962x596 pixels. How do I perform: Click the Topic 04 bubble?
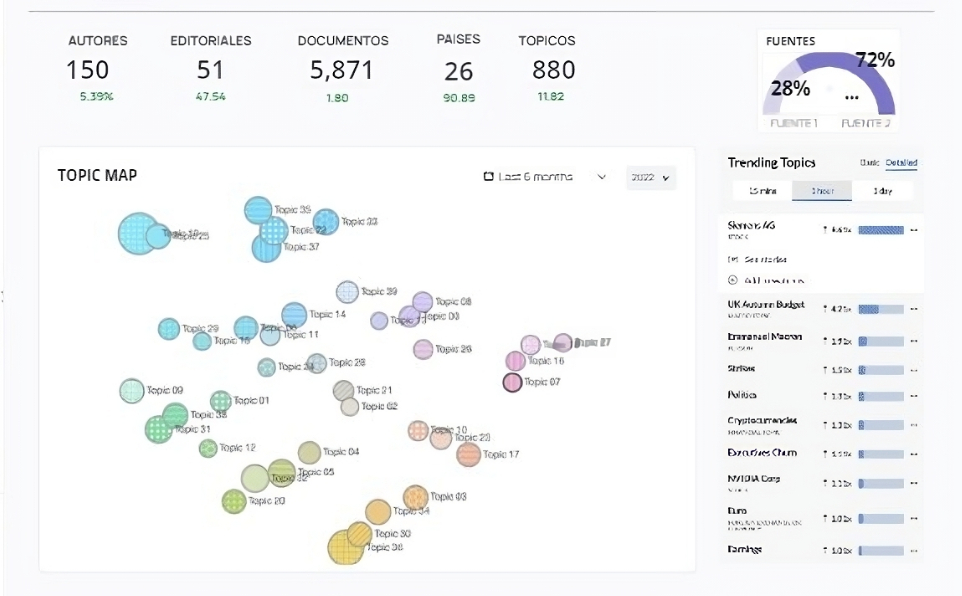(310, 452)
